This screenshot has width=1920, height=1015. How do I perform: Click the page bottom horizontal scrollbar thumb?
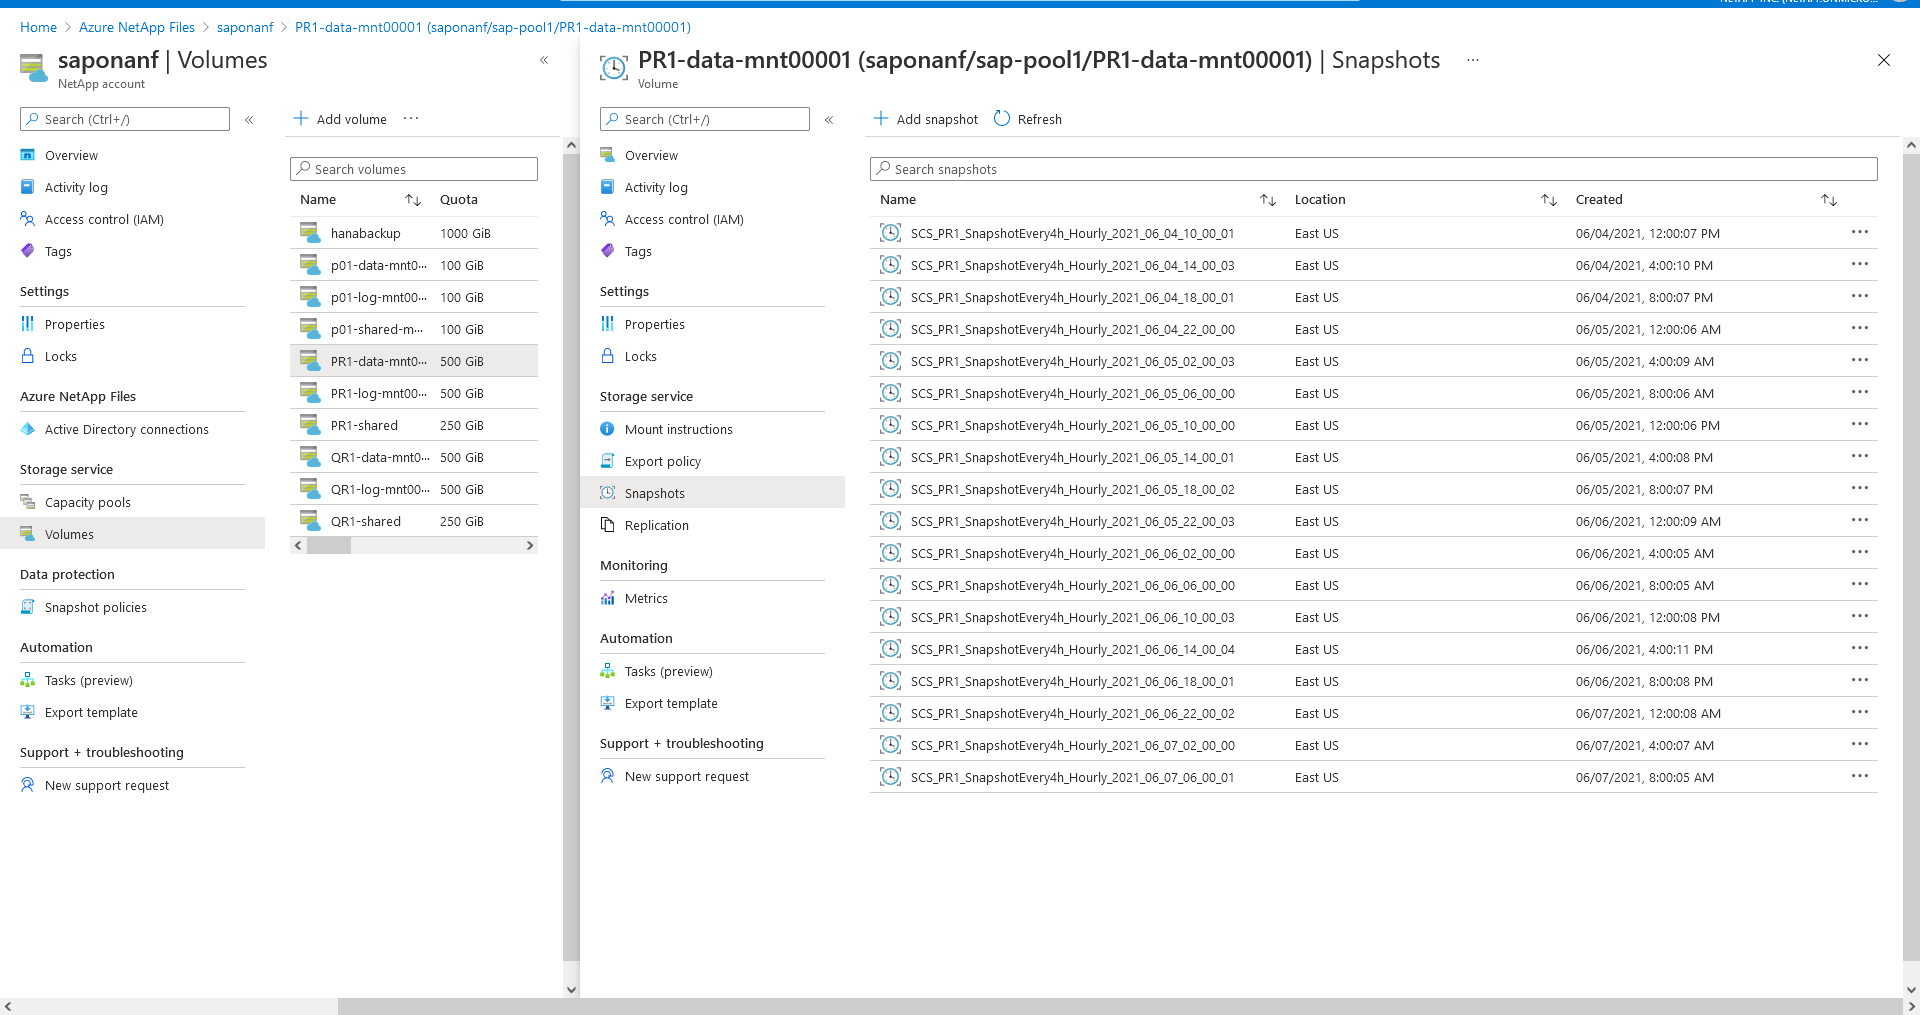tap(1120, 1006)
